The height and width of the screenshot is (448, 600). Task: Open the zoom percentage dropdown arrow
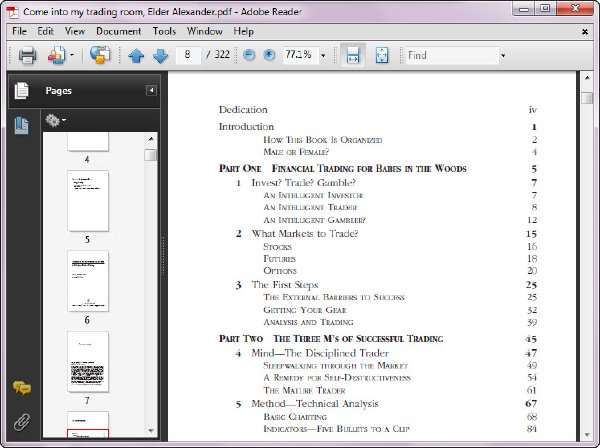[323, 56]
